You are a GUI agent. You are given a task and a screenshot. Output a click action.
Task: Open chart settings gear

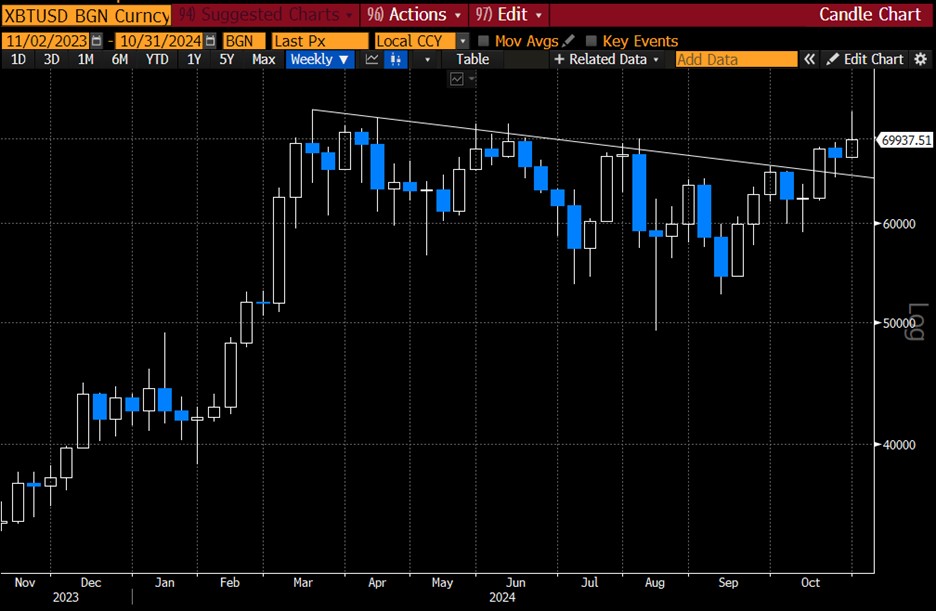[x=920, y=59]
